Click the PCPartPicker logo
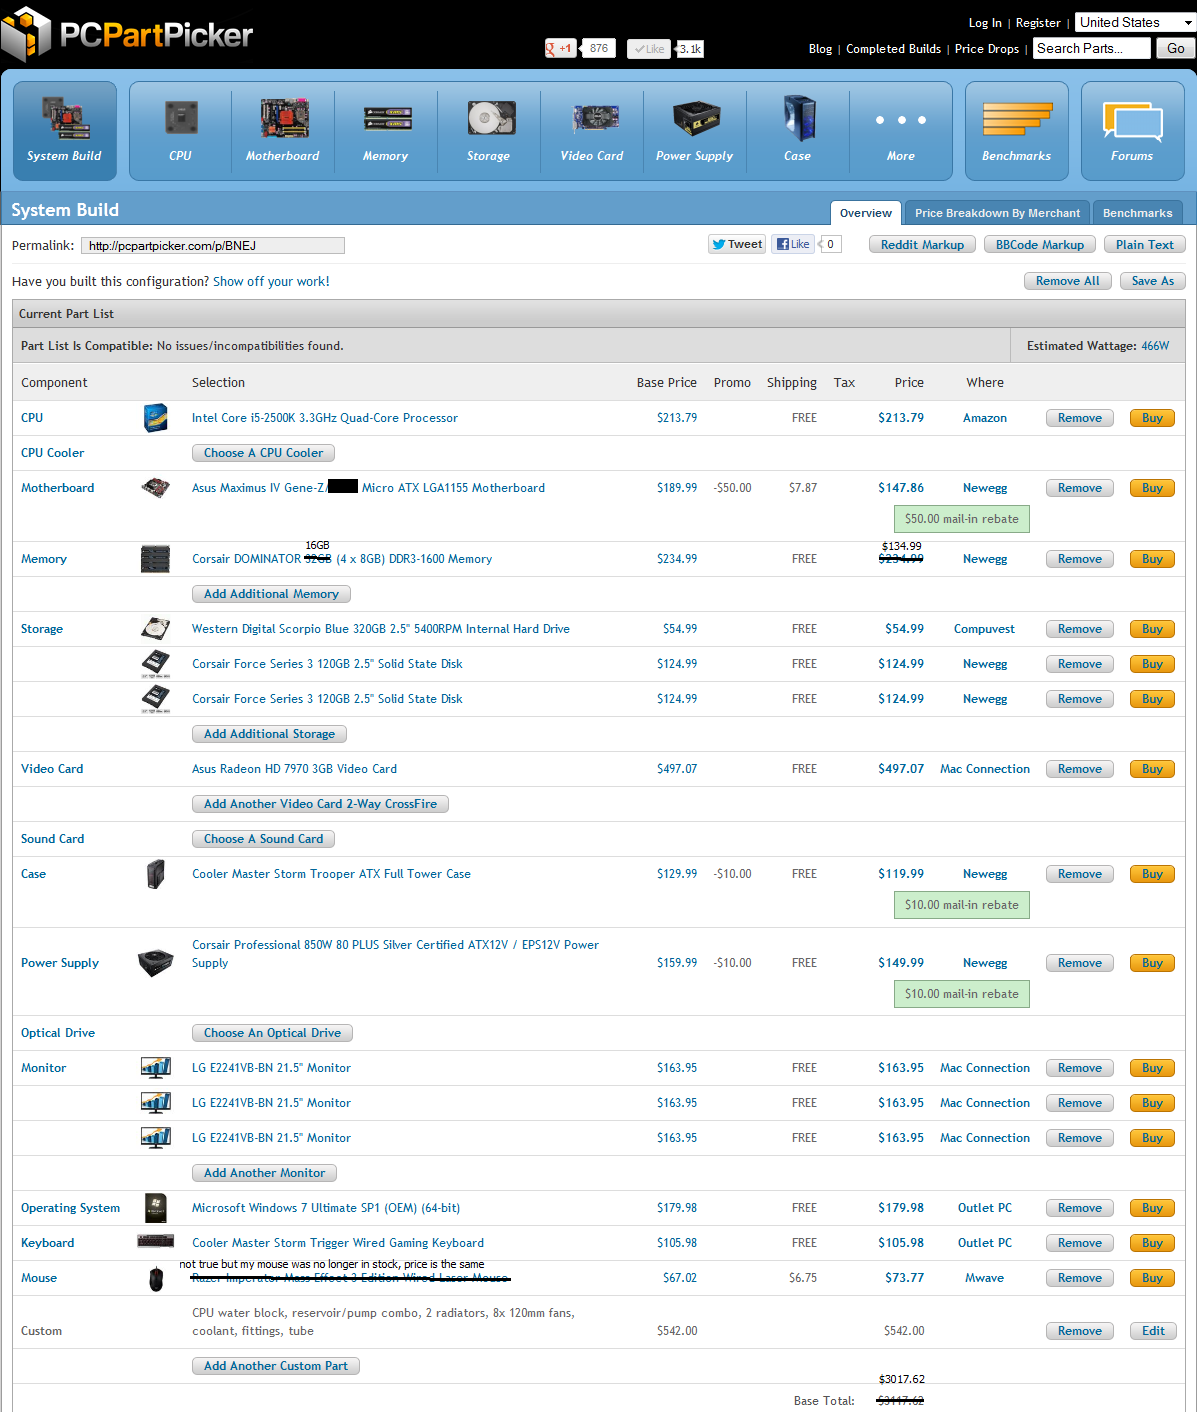The image size is (1201, 1412). (127, 34)
